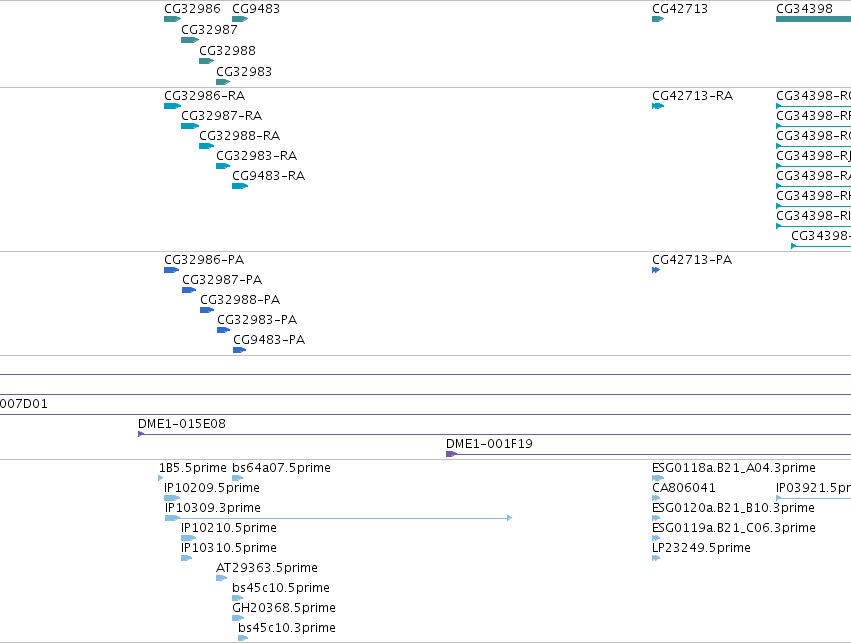The image size is (851, 643).
Task: Click the IP10309.3prime EST feature line
Action: (338, 518)
